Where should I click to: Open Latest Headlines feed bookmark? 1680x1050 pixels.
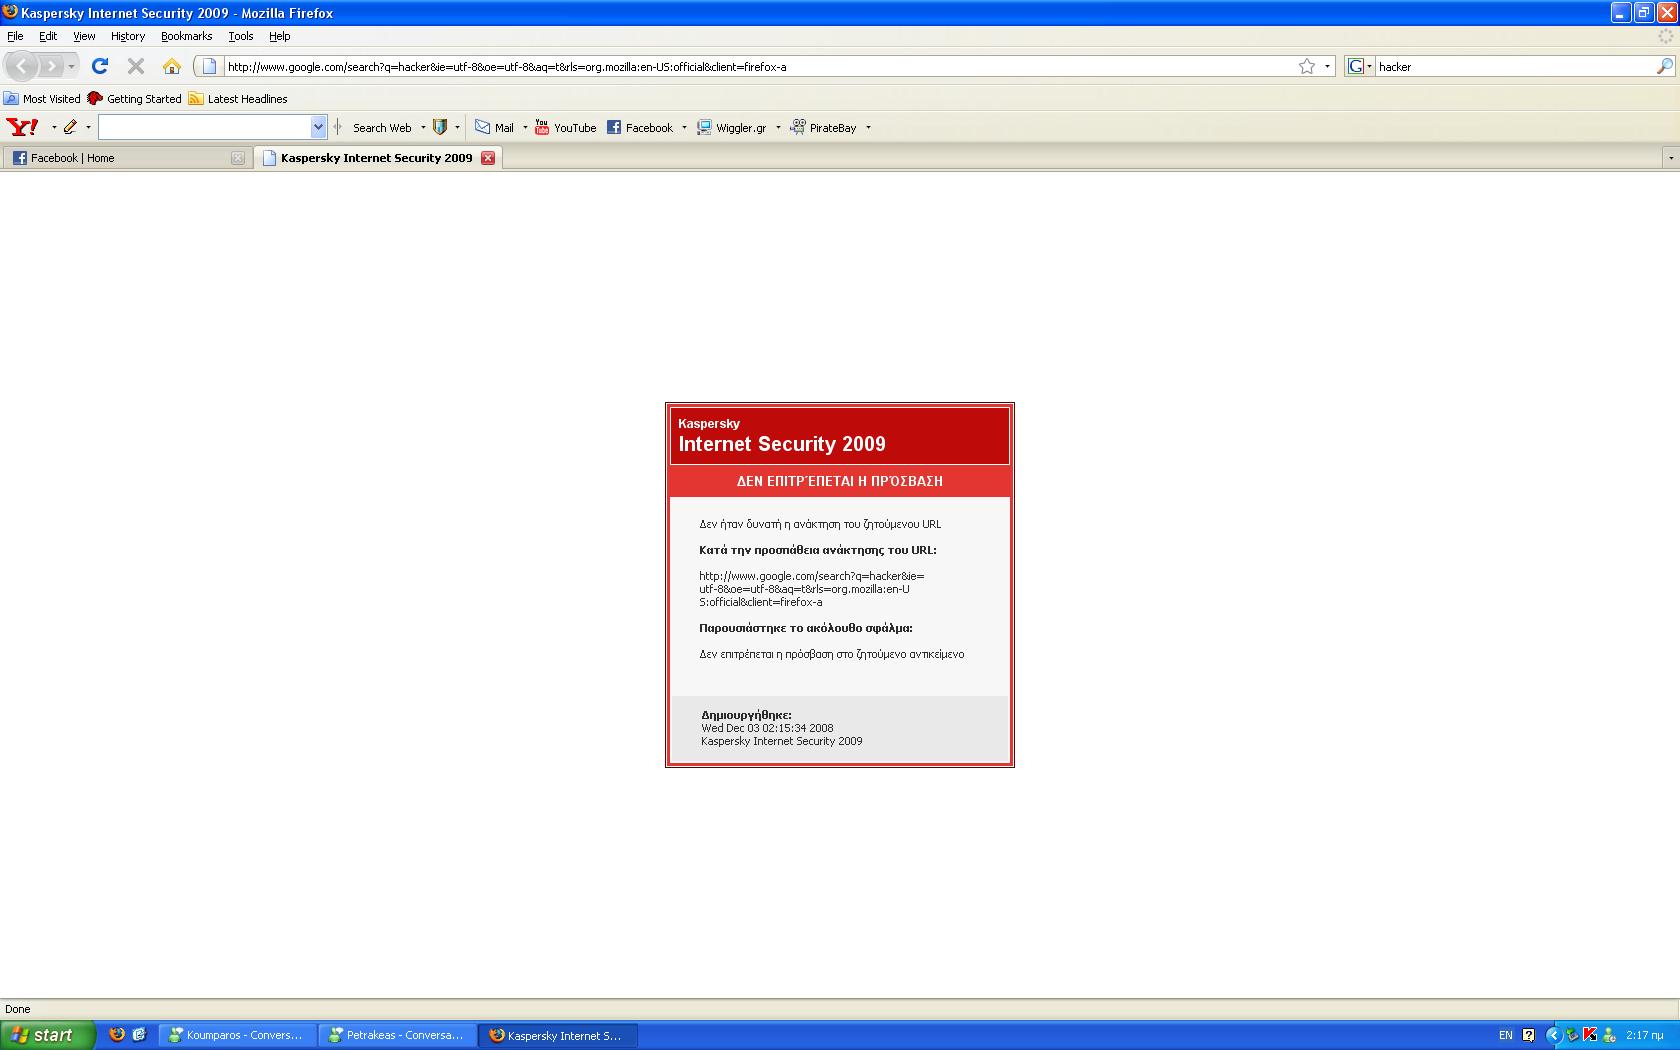(x=238, y=98)
